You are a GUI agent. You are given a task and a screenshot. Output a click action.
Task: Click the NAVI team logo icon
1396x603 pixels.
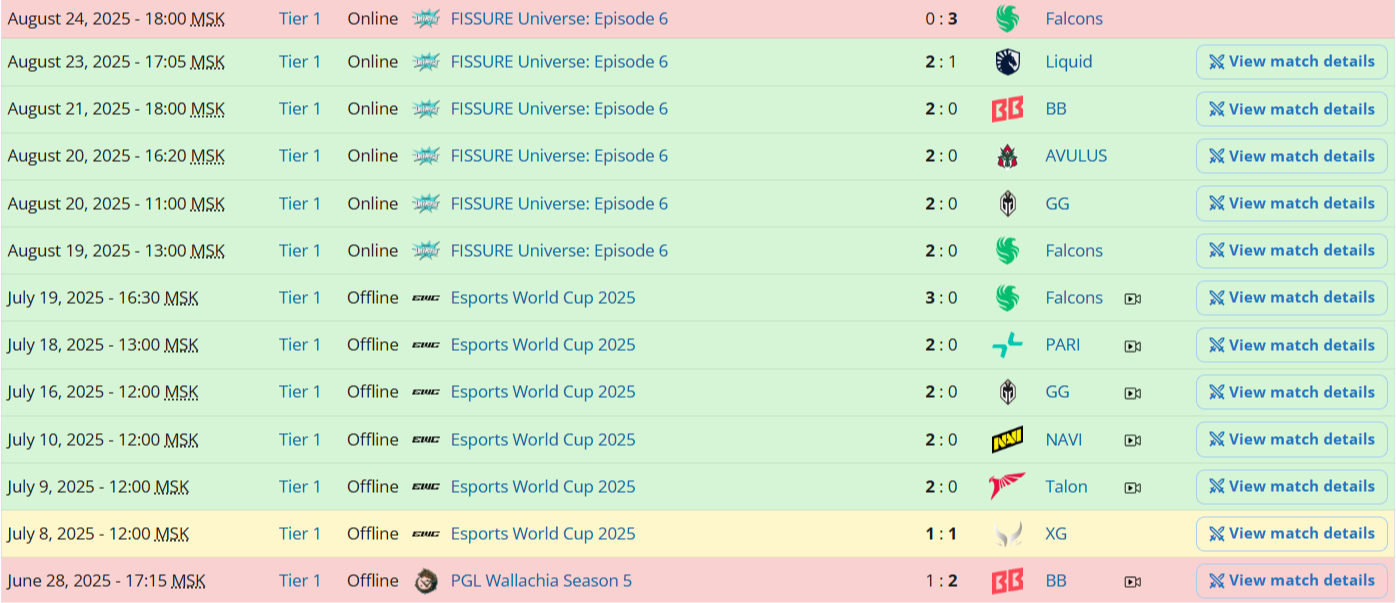[x=1007, y=440]
